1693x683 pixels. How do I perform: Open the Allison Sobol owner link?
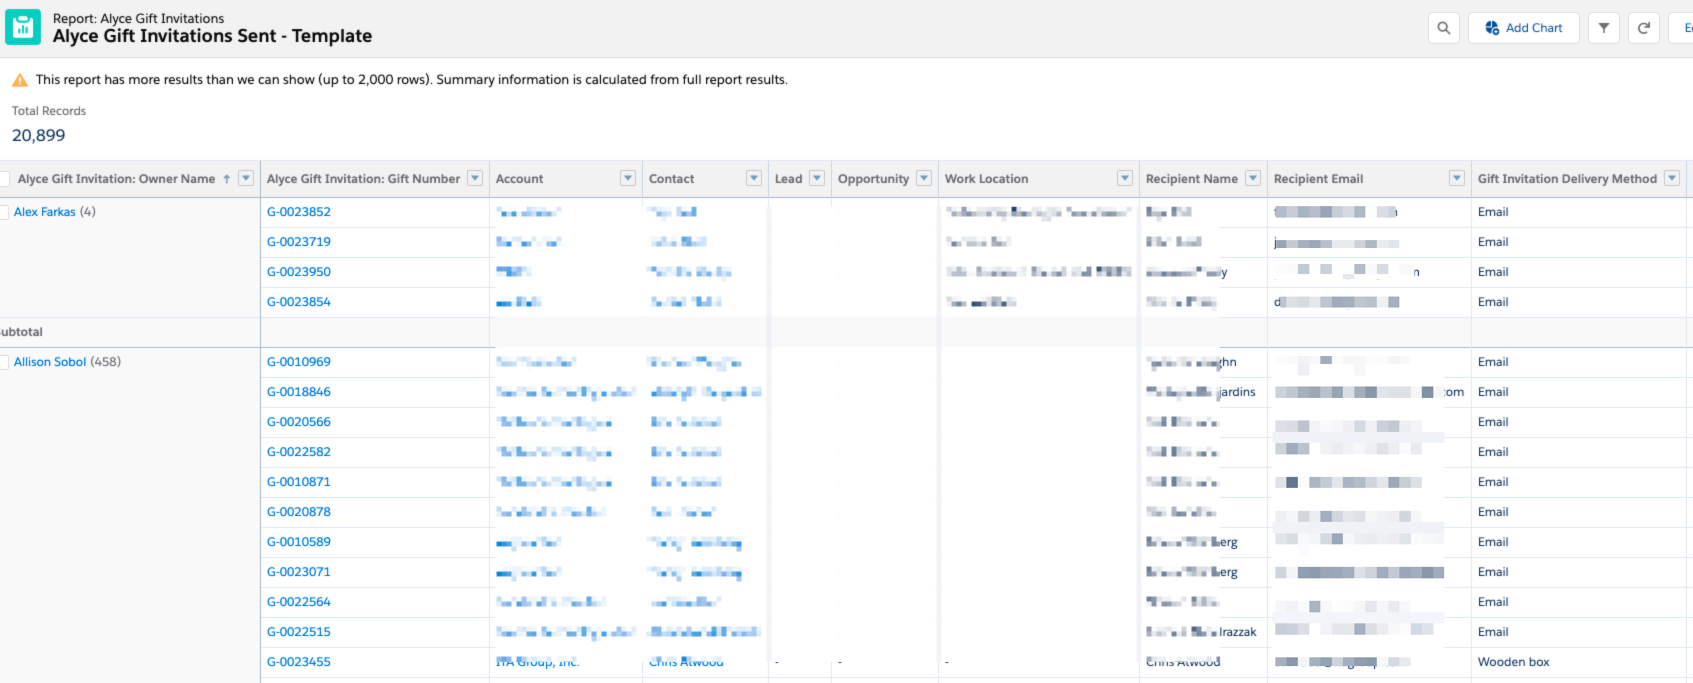coord(50,362)
